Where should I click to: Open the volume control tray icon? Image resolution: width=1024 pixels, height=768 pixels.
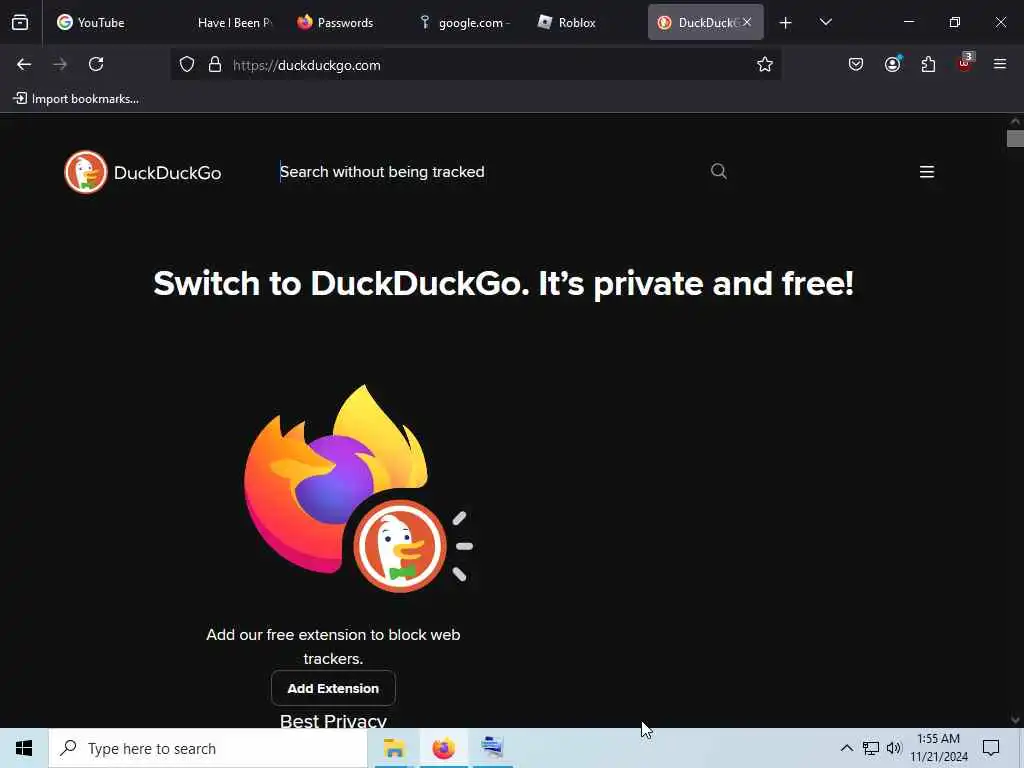pos(894,748)
